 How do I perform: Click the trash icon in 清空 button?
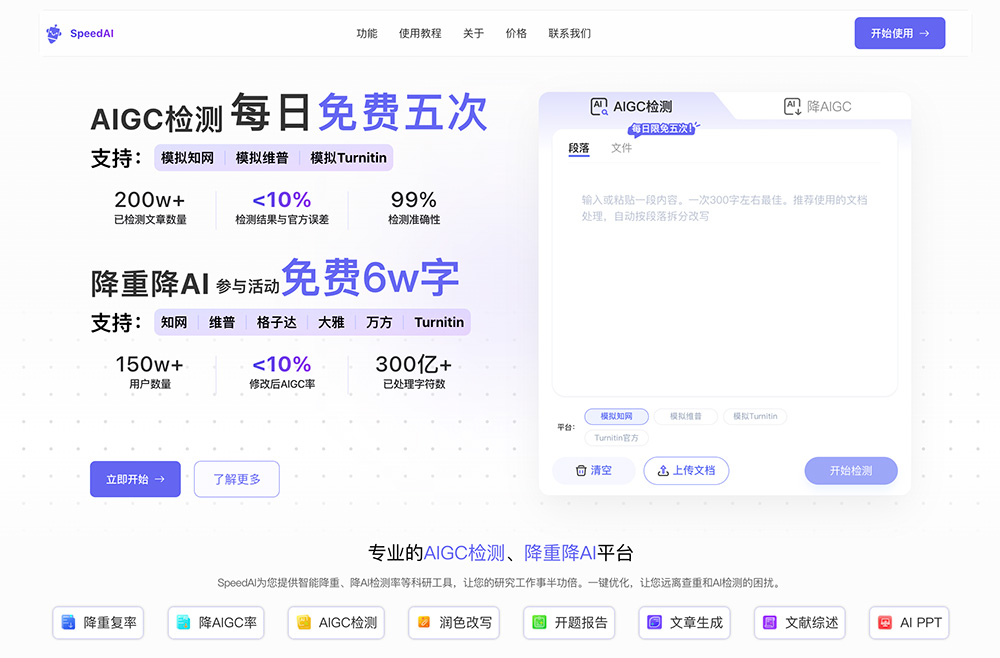coord(581,471)
